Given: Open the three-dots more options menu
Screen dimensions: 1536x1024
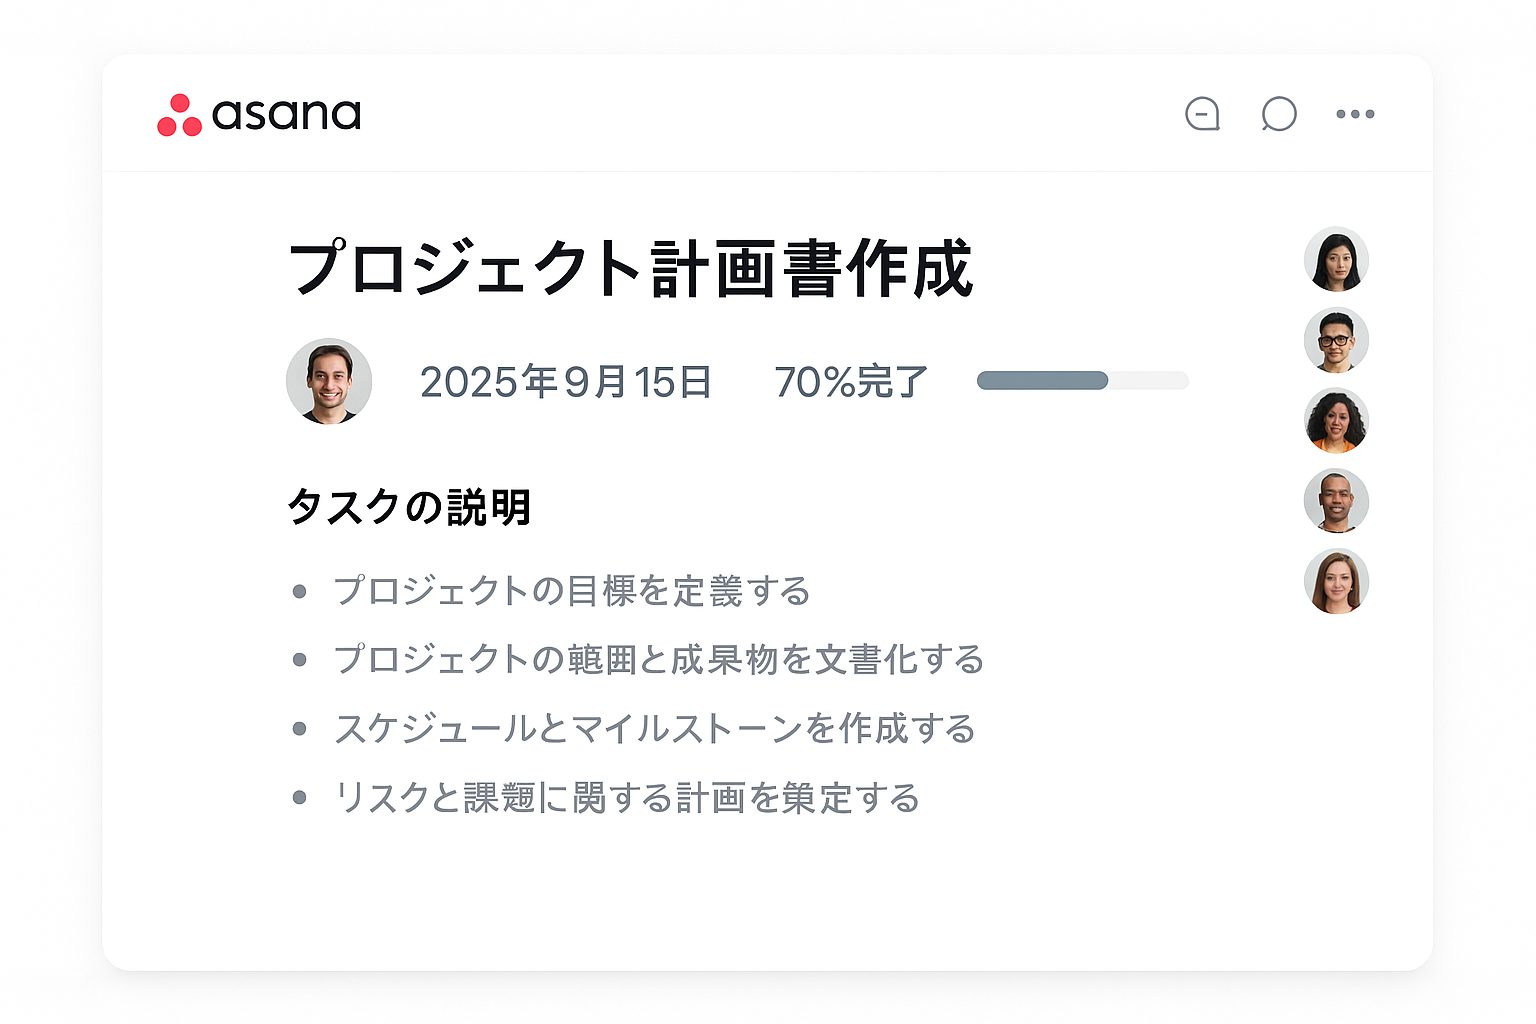Looking at the screenshot, I should click(1355, 114).
